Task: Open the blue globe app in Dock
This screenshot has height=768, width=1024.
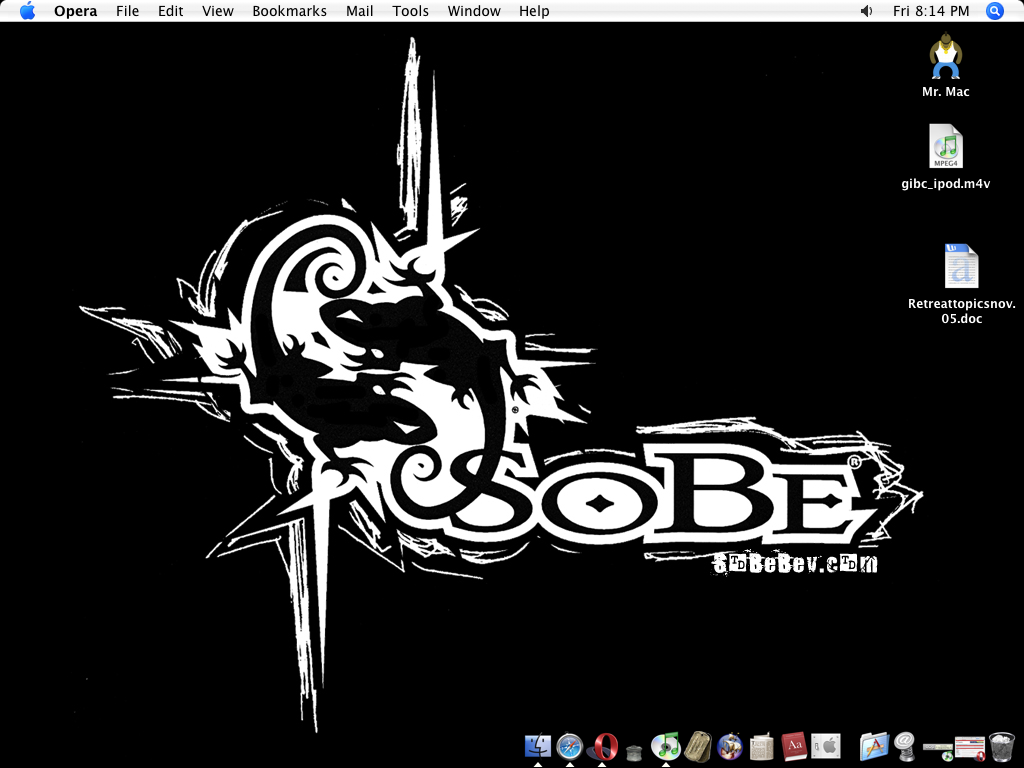Action: (729, 746)
